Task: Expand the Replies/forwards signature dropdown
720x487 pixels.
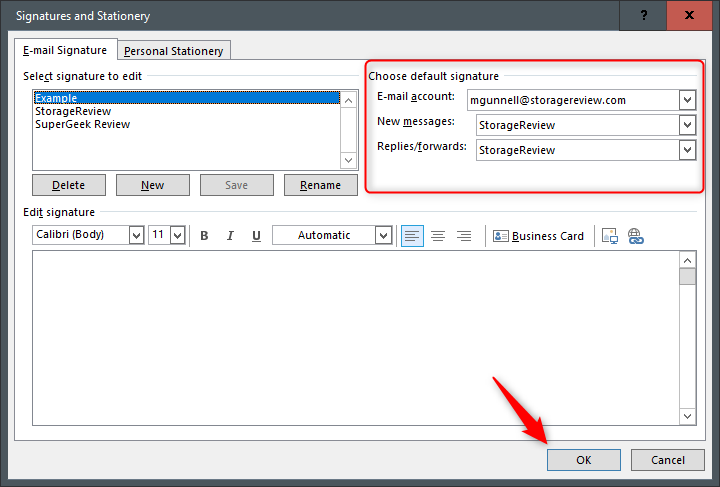Action: [687, 150]
